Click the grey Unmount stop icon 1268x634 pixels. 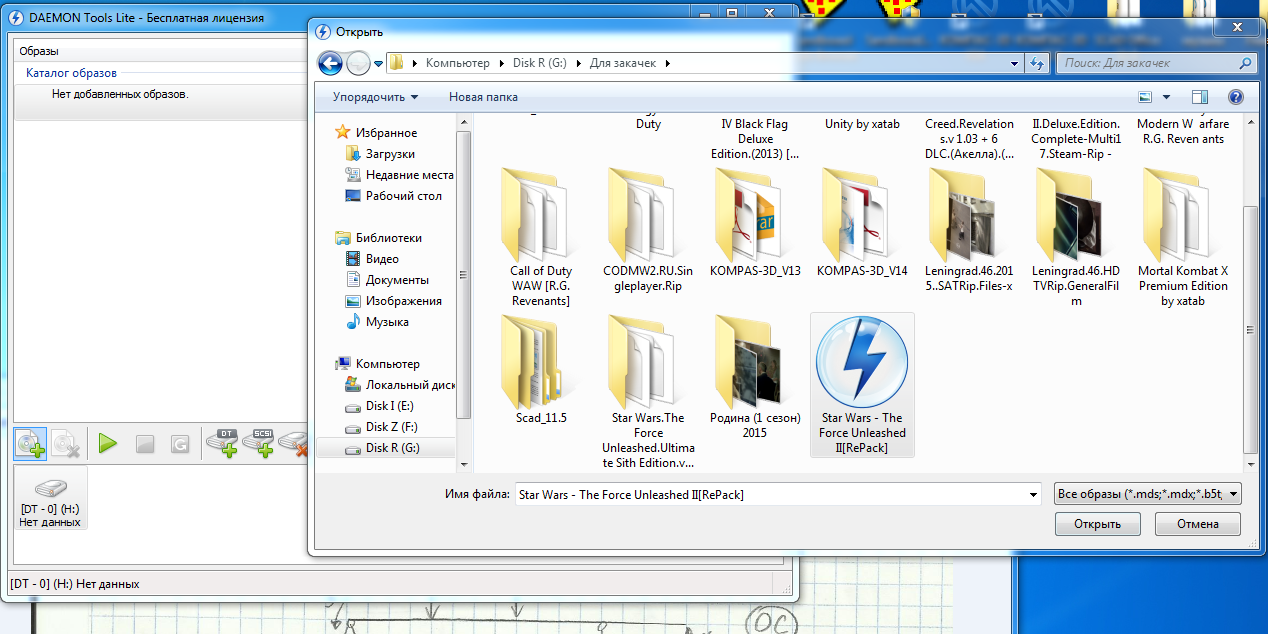[x=145, y=445]
